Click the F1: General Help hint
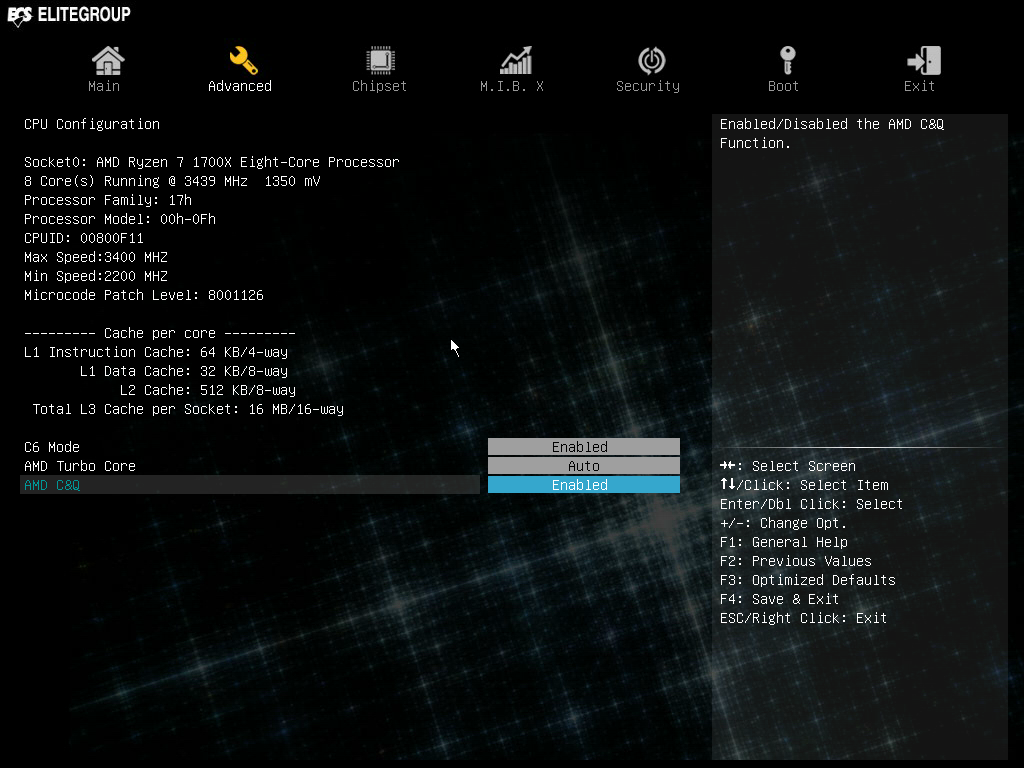The image size is (1024, 768). point(784,542)
